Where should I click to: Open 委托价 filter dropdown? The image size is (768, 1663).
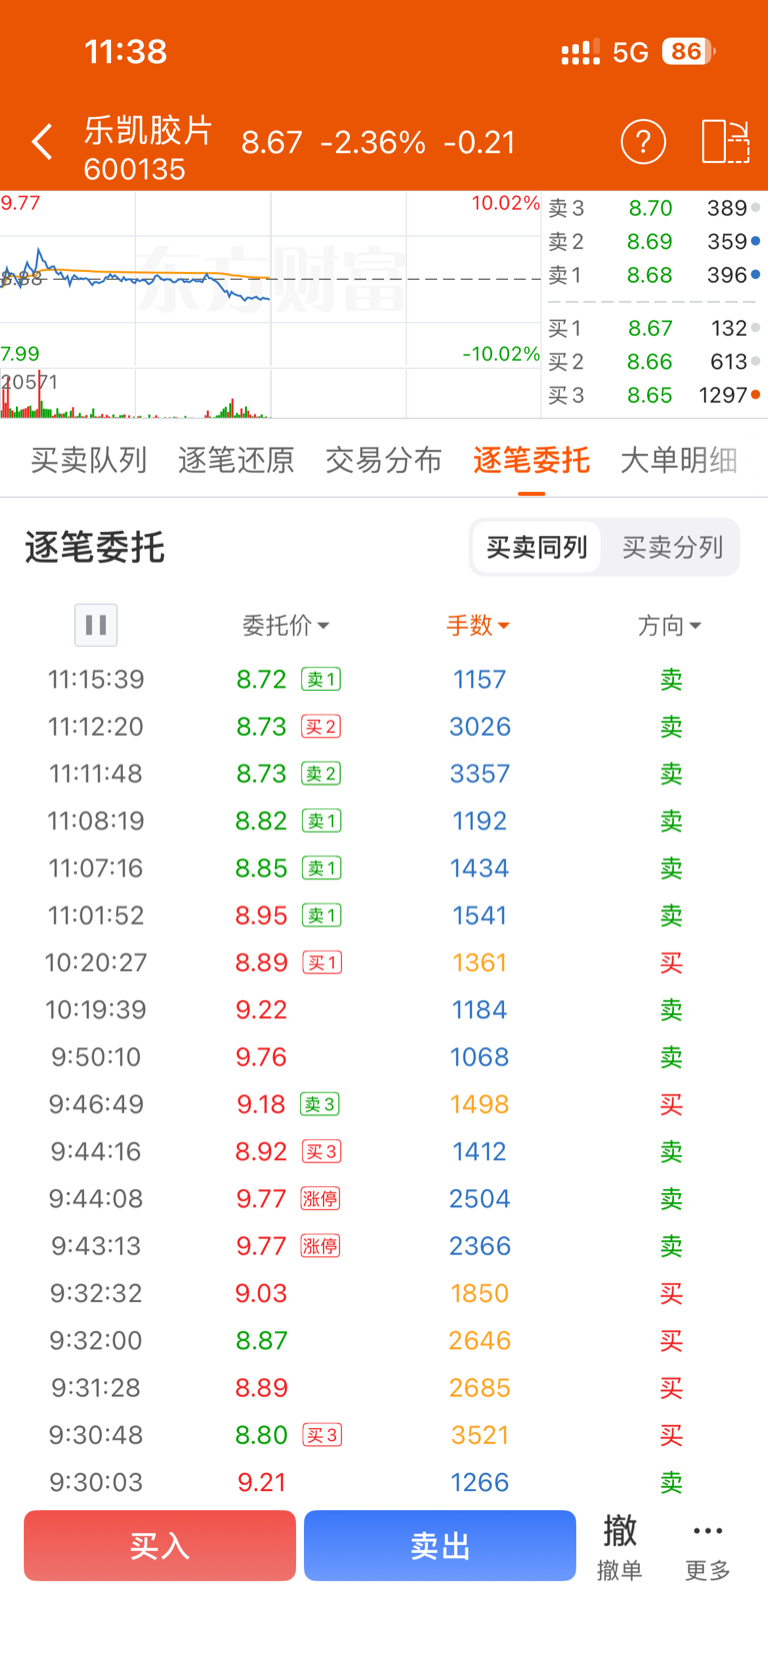pyautogui.click(x=286, y=626)
